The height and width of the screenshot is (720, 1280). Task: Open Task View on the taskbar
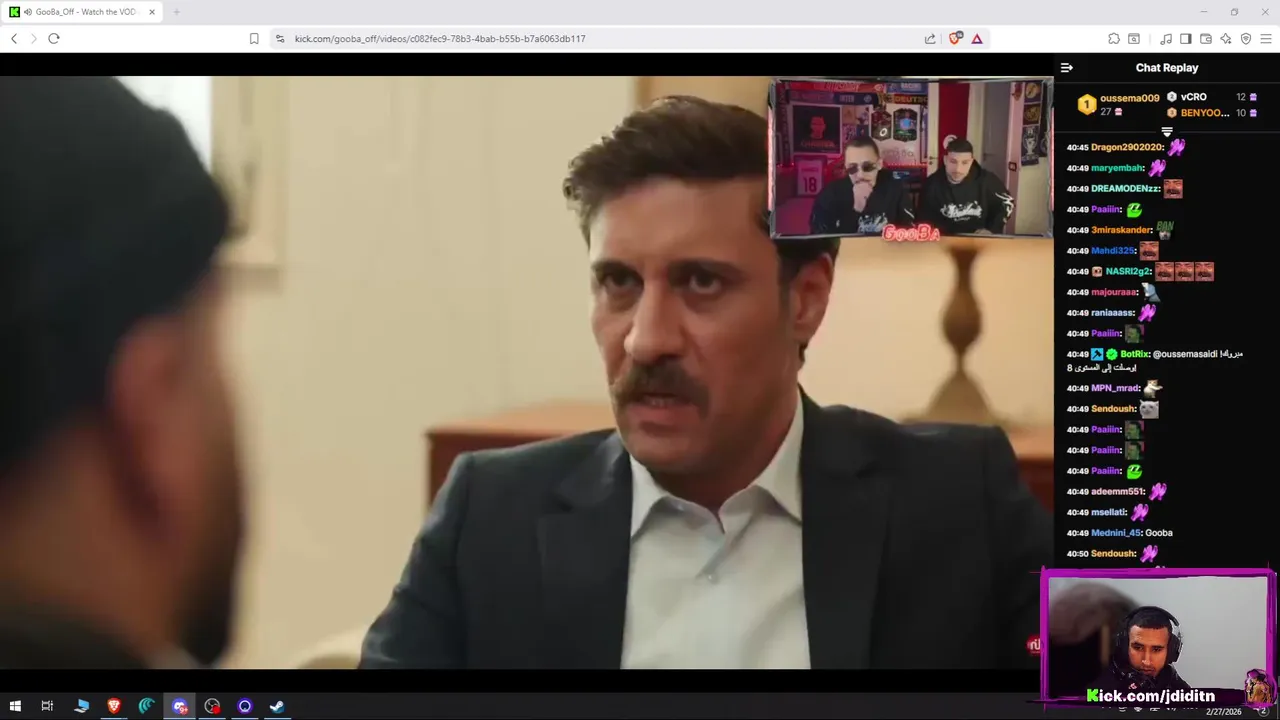[x=47, y=706]
